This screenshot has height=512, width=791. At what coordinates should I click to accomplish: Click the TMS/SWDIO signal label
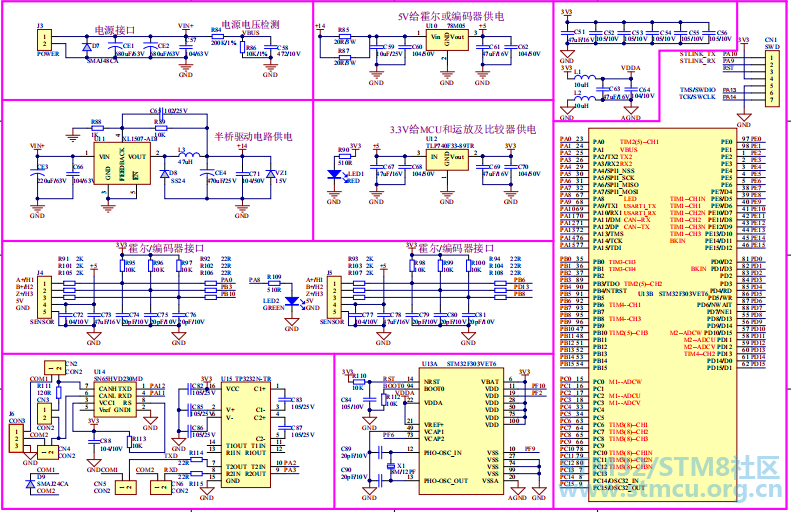[x=697, y=90]
